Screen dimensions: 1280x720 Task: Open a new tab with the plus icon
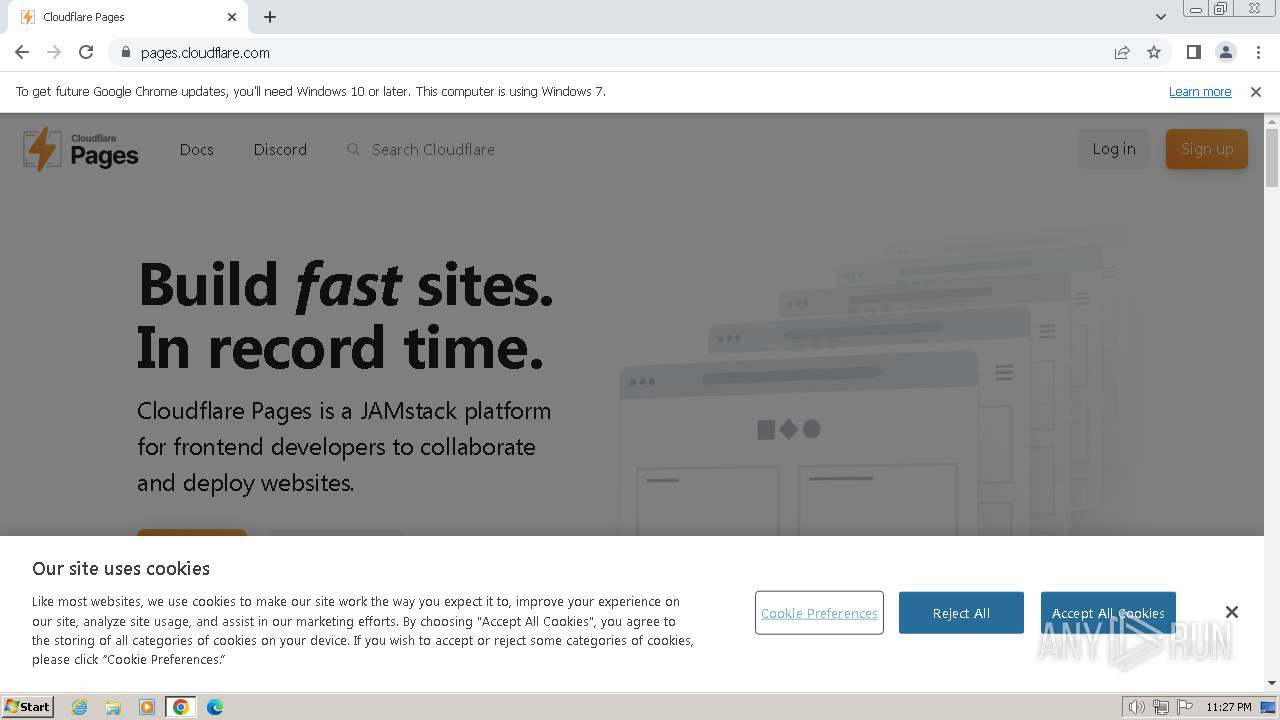pos(270,17)
